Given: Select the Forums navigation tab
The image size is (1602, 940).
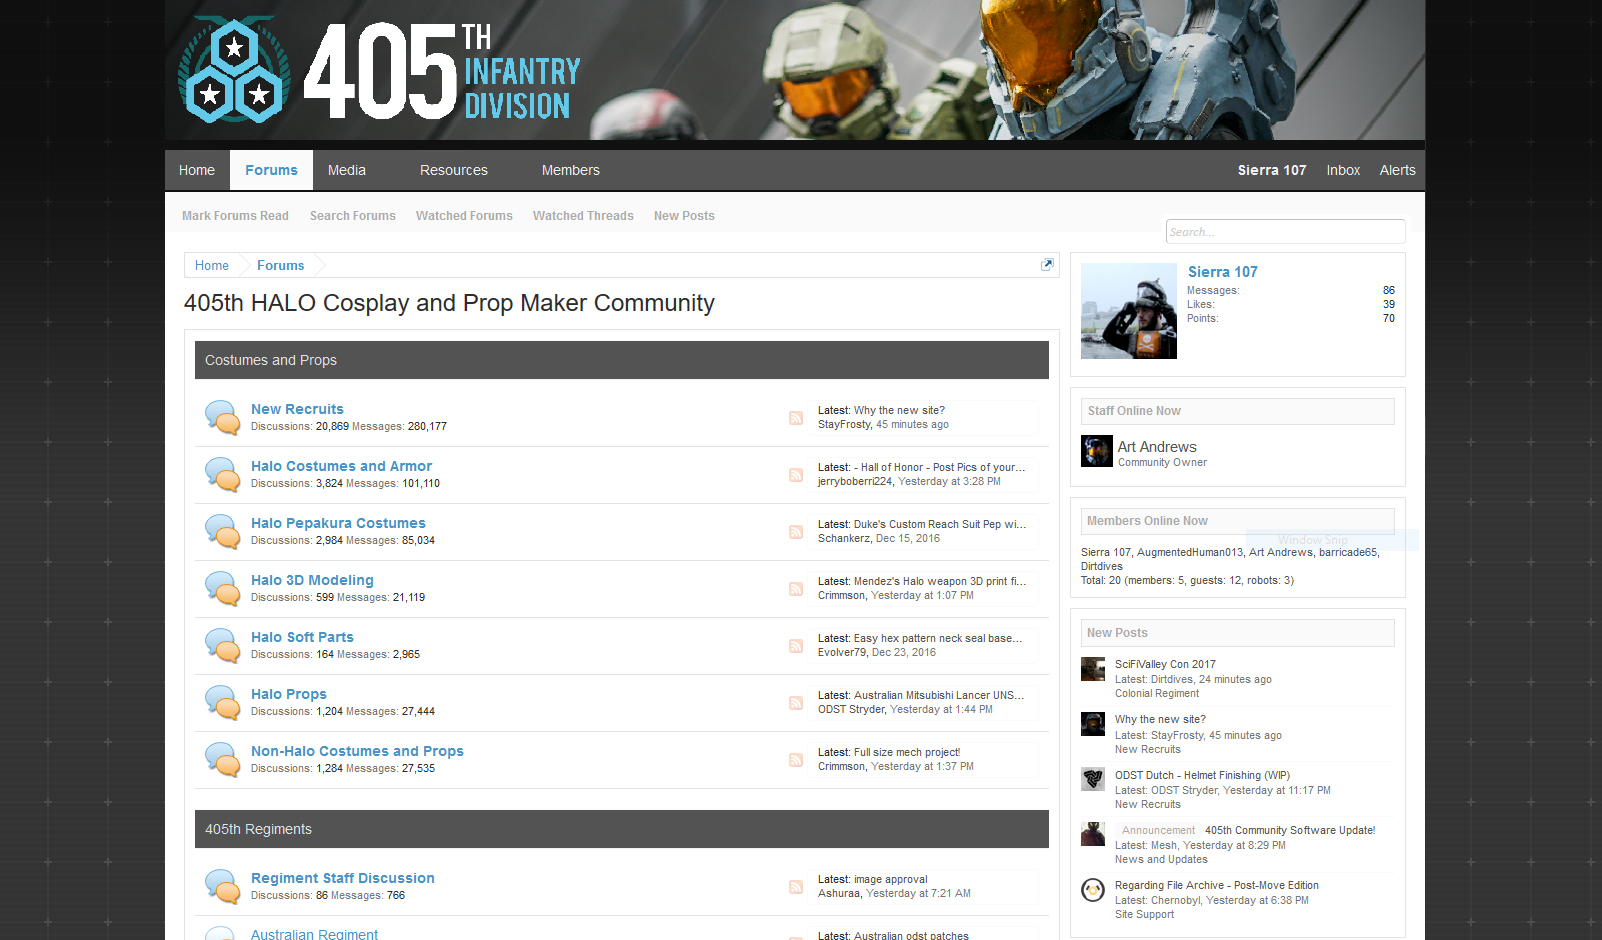Looking at the screenshot, I should (271, 170).
